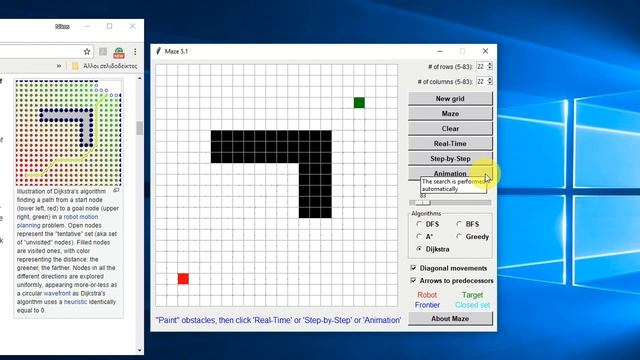Select the DFS algorithm
Image resolution: width=640 pixels, height=360 pixels.
[x=428, y=224]
